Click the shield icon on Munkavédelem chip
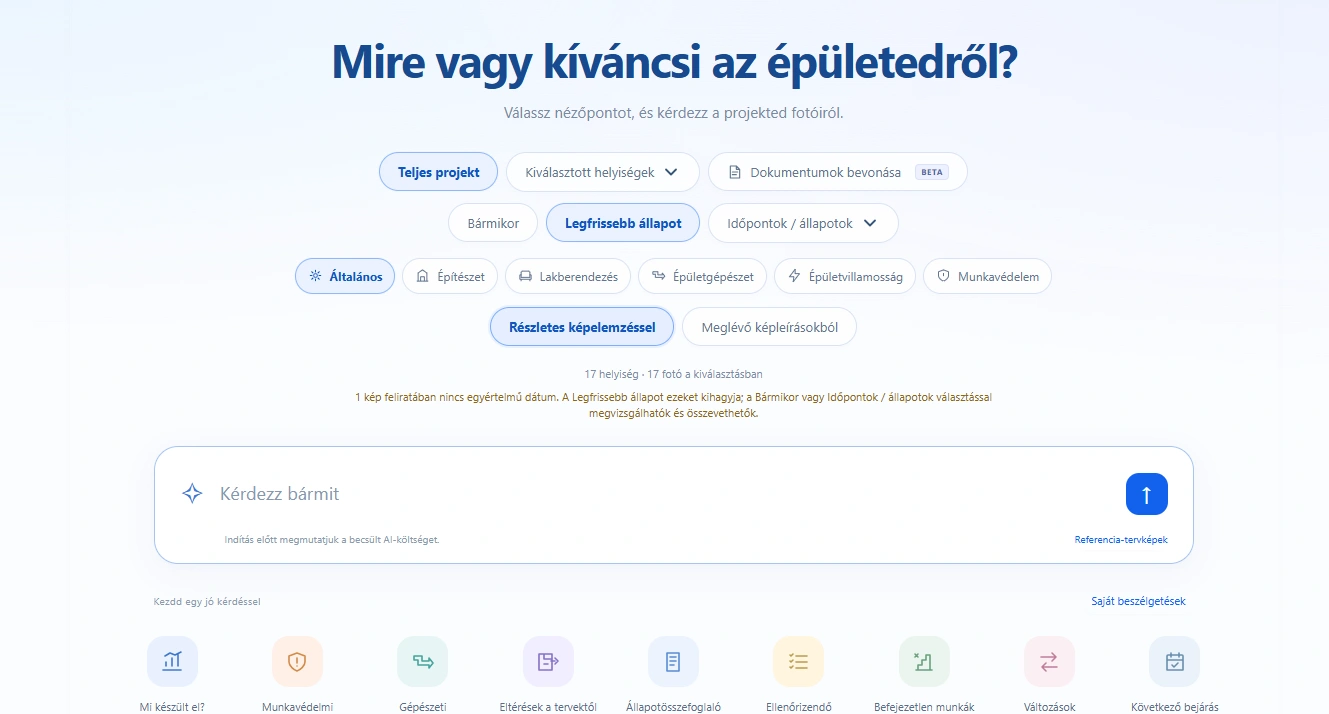The width and height of the screenshot is (1329, 714). click(943, 276)
